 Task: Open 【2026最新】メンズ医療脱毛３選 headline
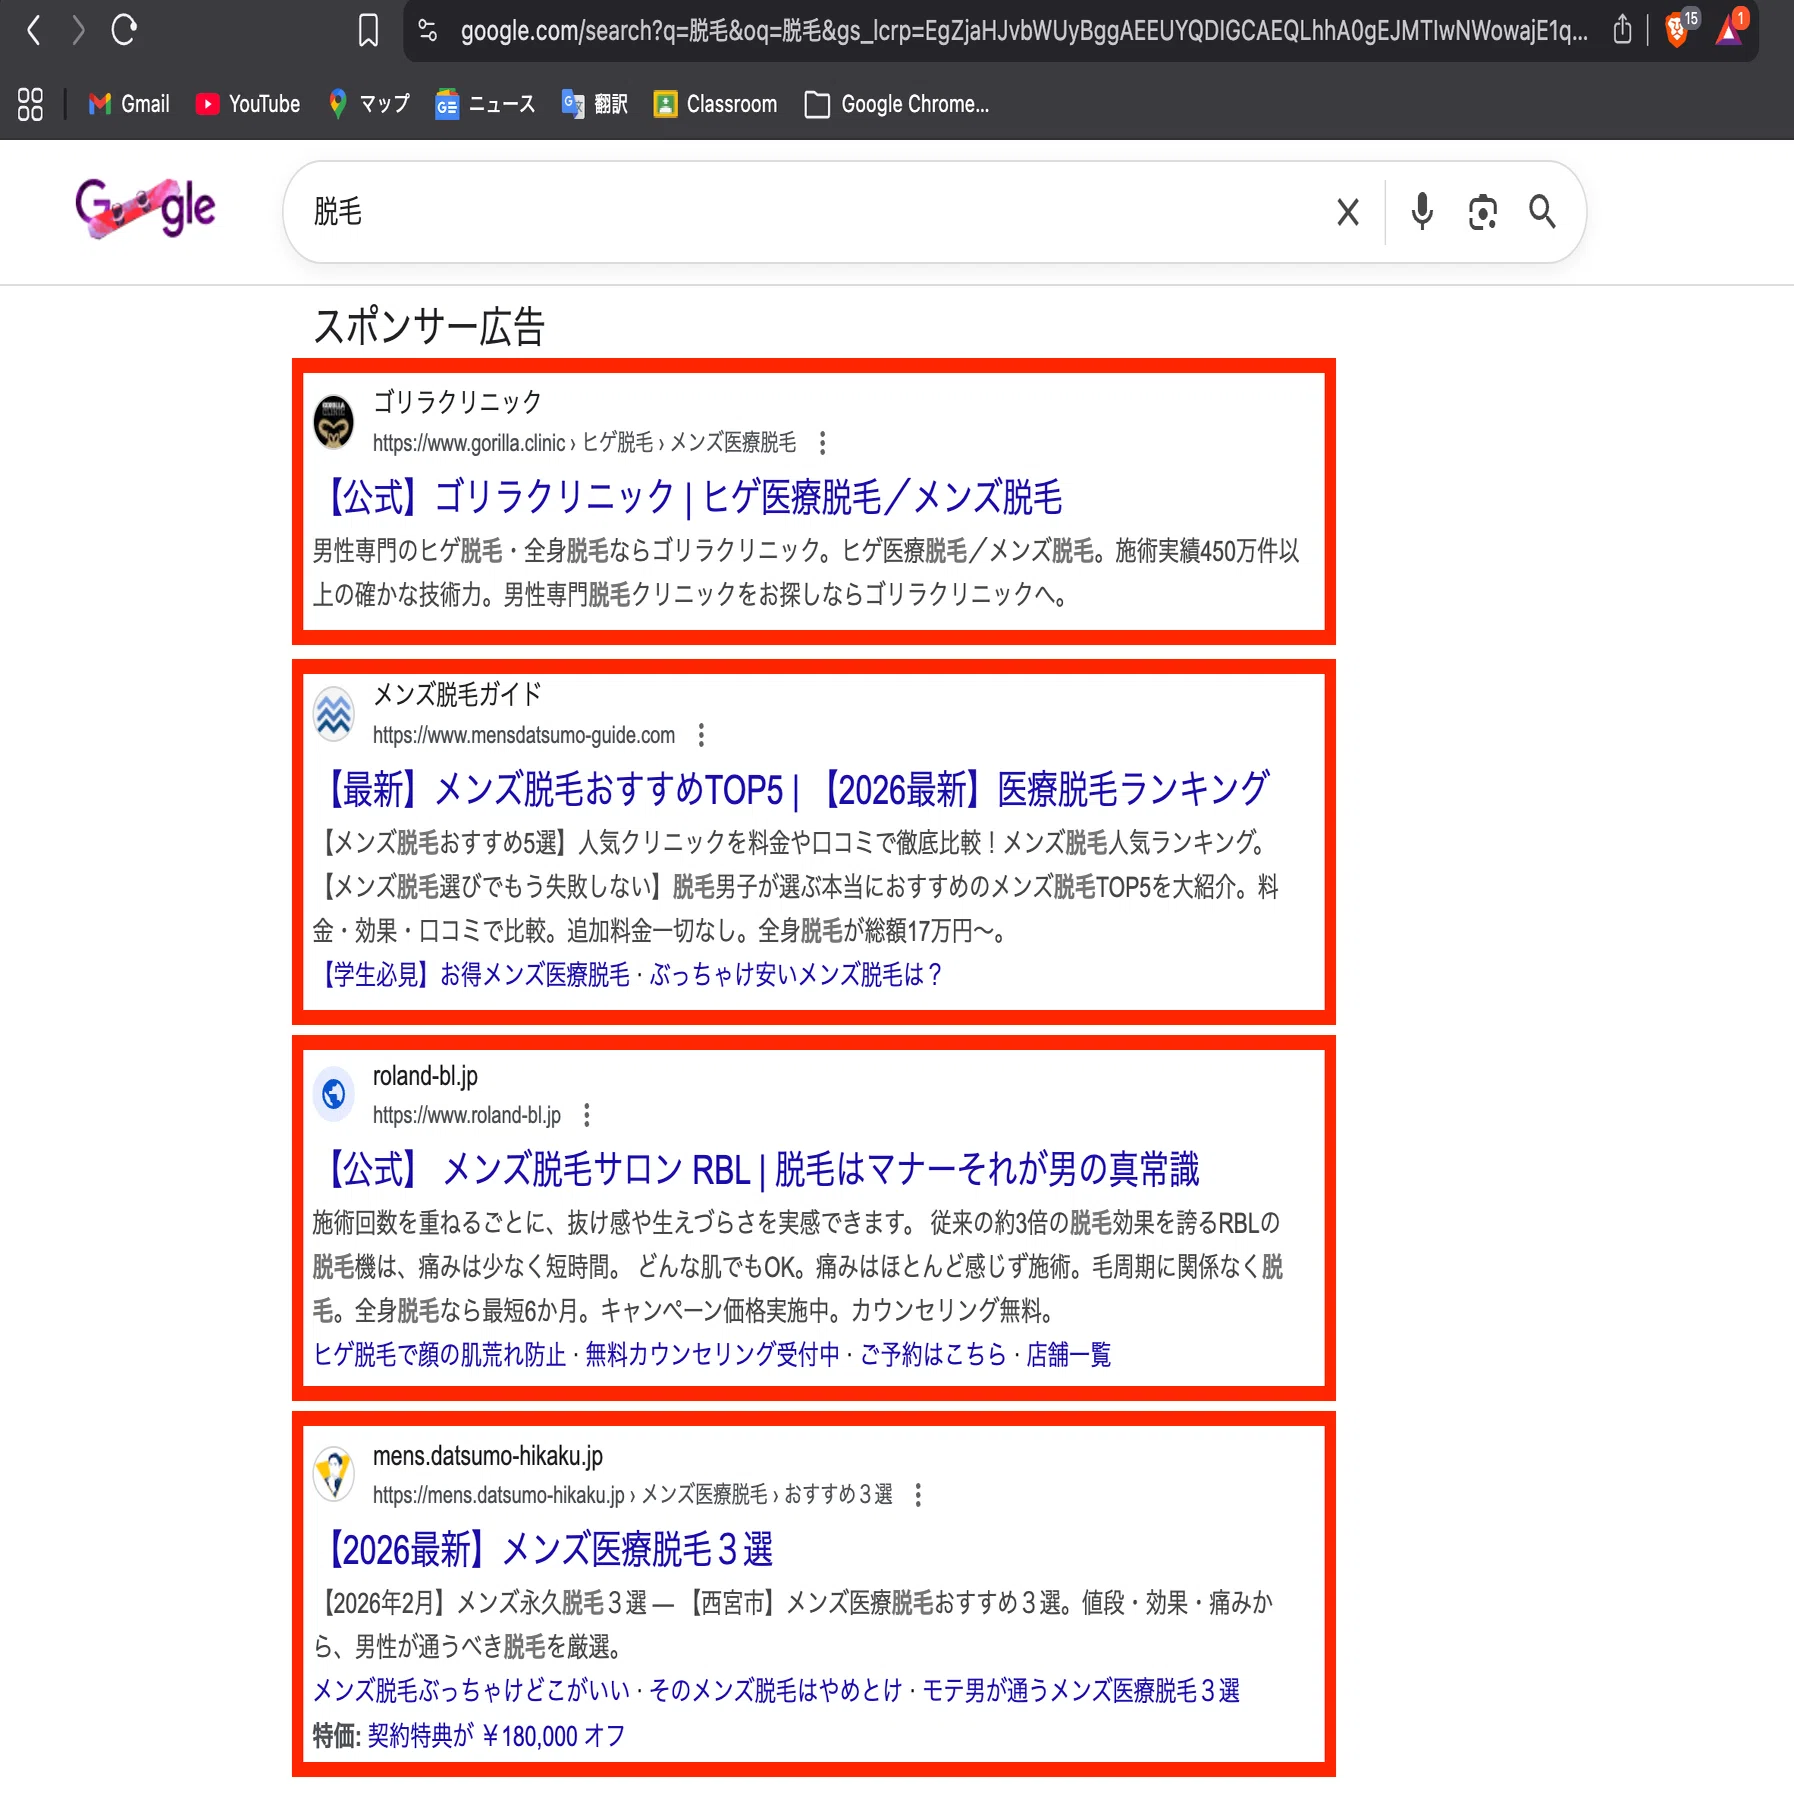click(546, 1549)
